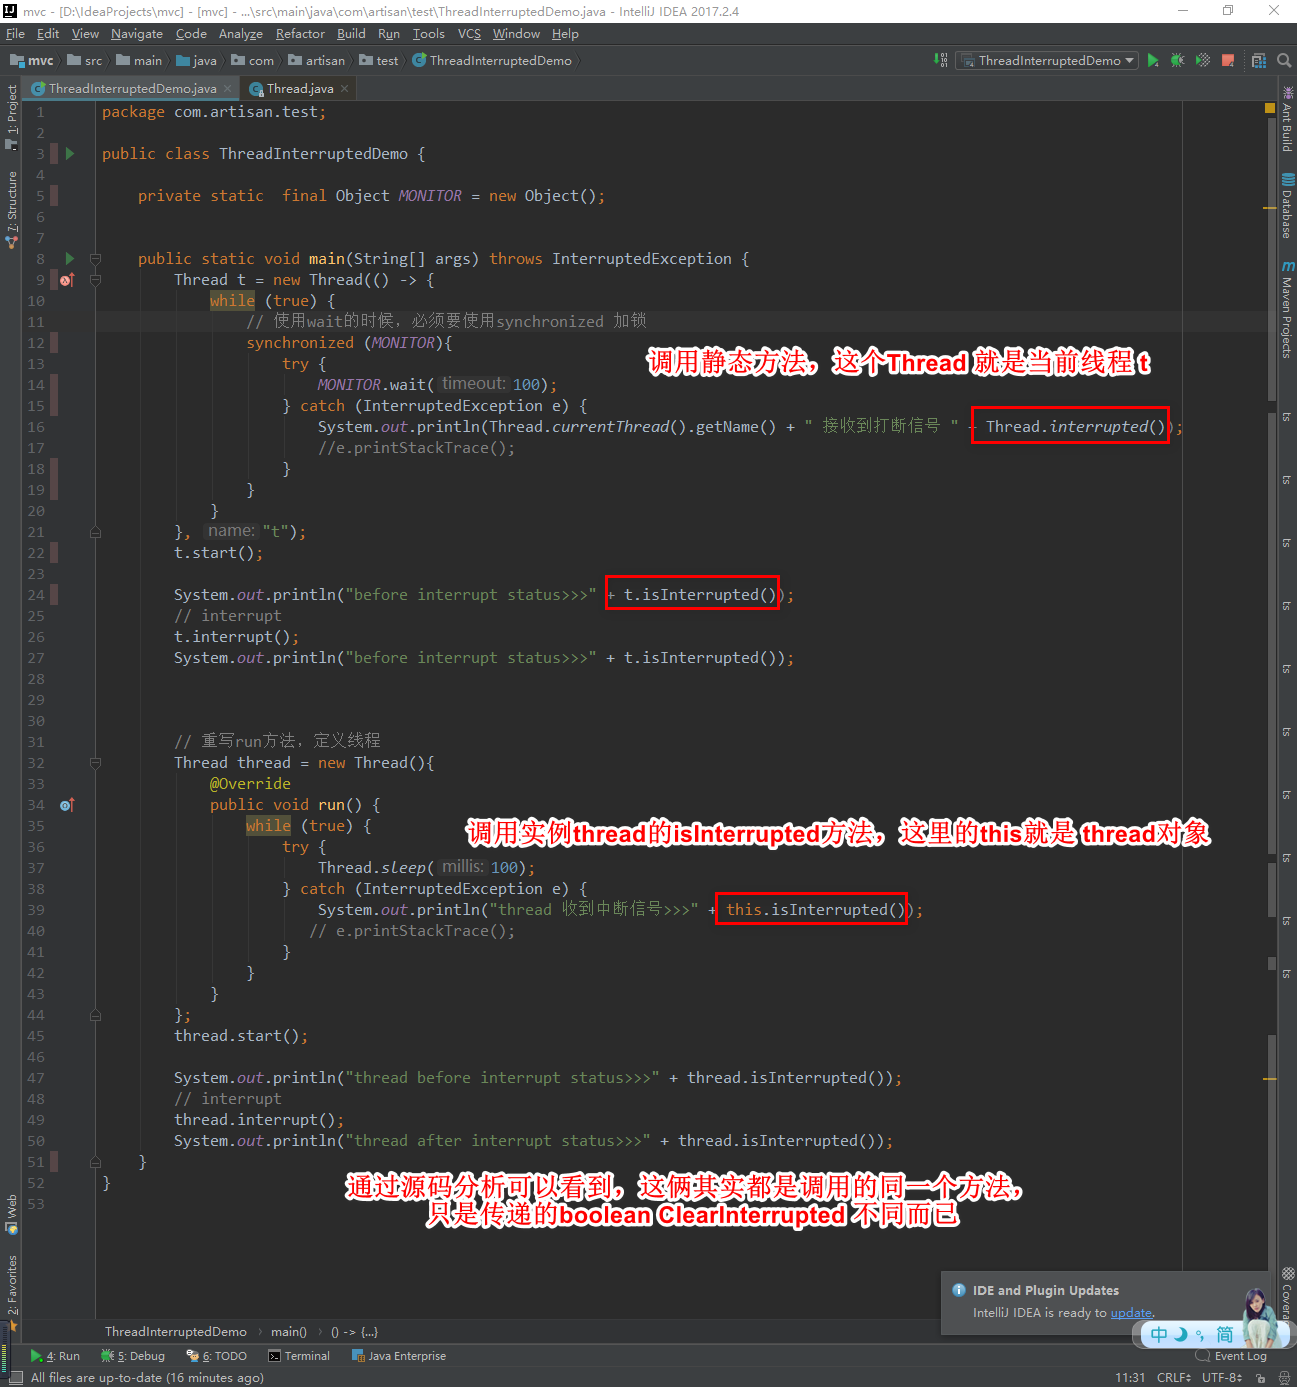Image resolution: width=1297 pixels, height=1387 pixels.
Task: Open the Refactor menu
Action: click(x=300, y=33)
